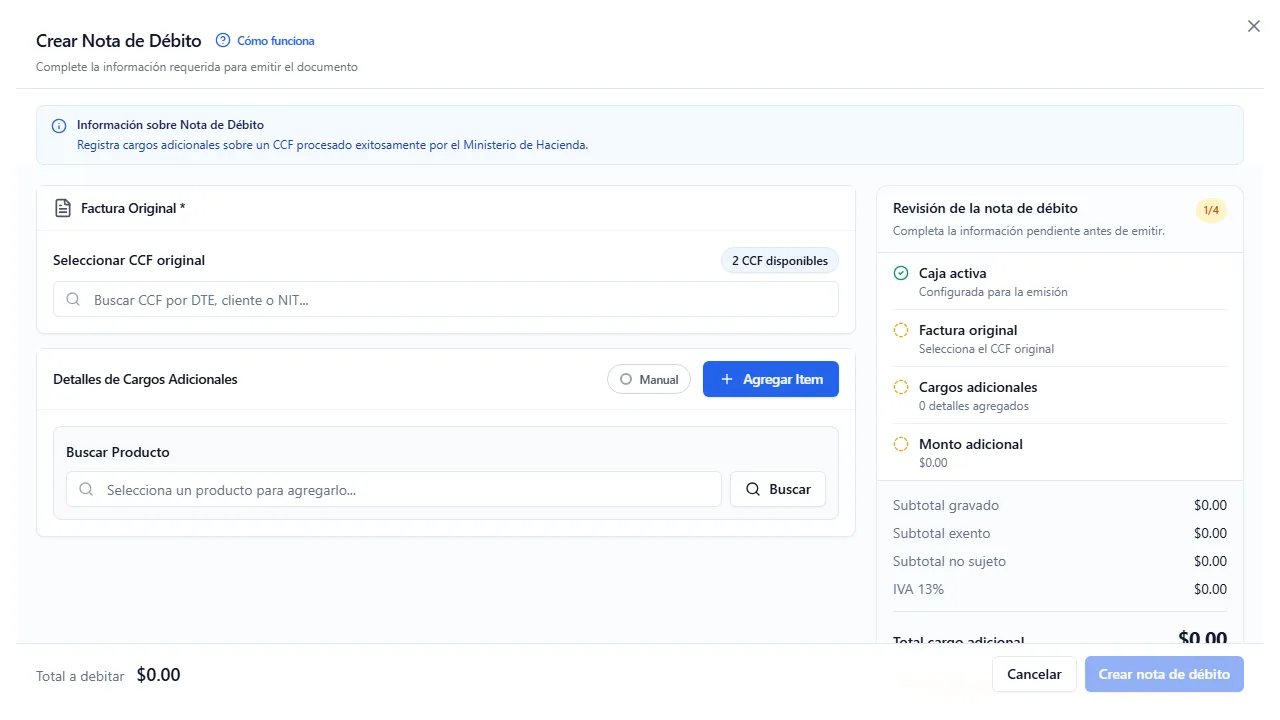
Task: Click the Revisión de la nota de débito heading
Action: coord(985,208)
